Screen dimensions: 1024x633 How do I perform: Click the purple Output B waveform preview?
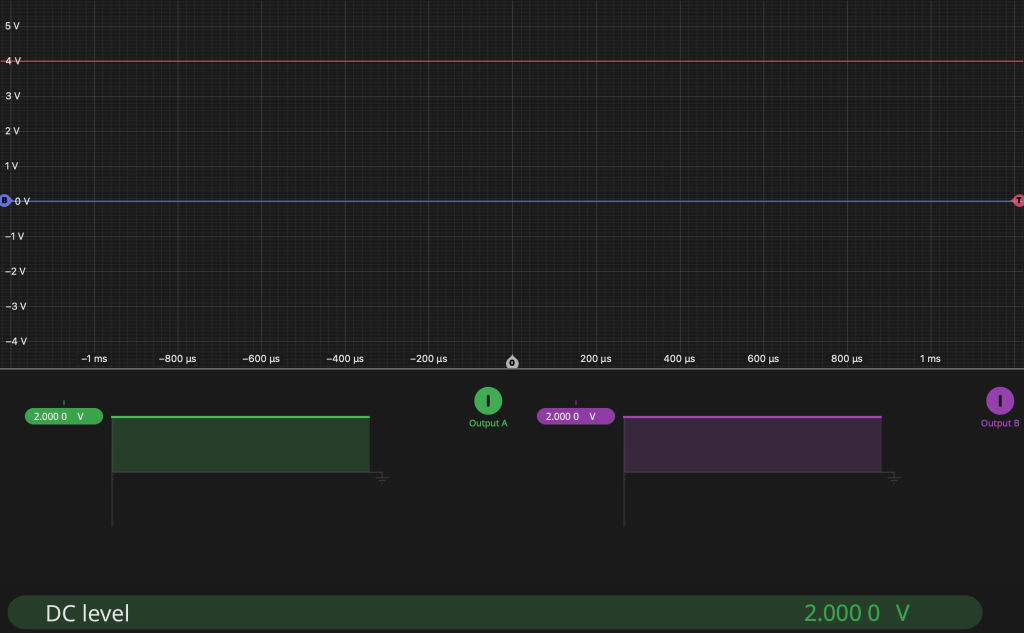point(752,444)
